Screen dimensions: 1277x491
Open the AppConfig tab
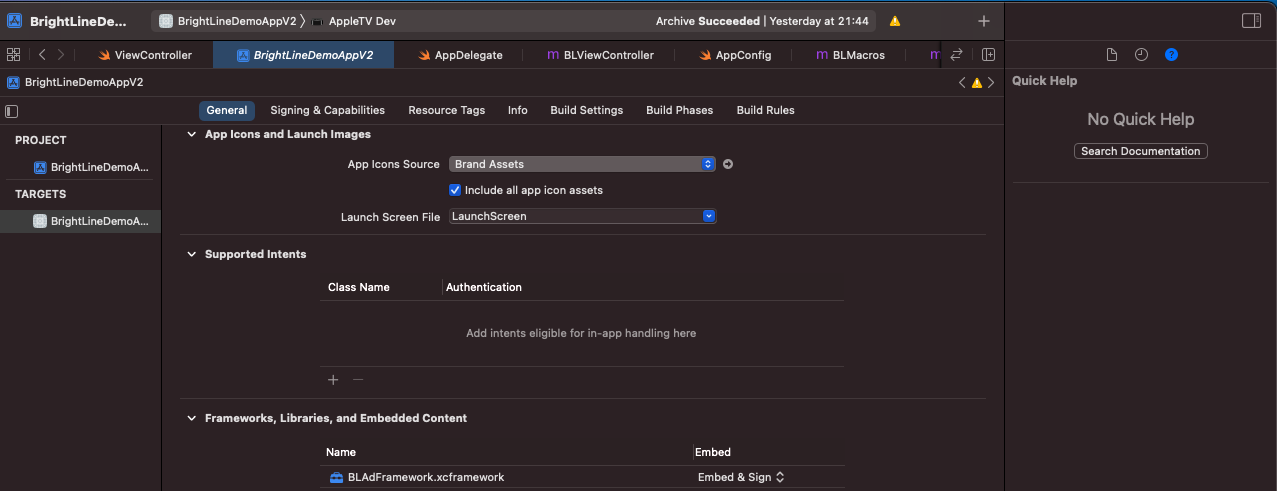[x=735, y=55]
